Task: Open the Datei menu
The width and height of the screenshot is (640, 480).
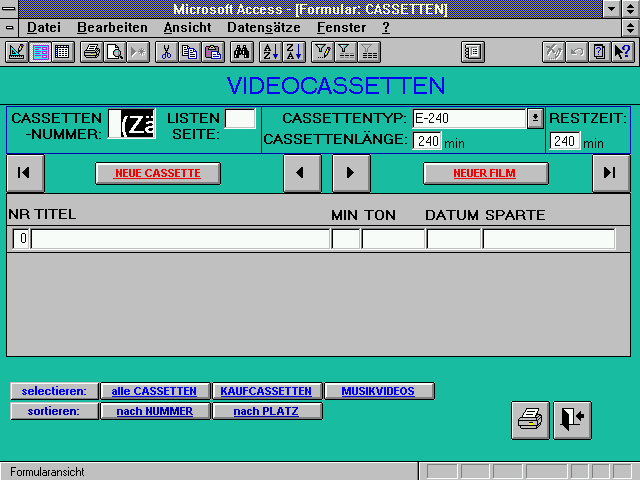Action: (43, 28)
